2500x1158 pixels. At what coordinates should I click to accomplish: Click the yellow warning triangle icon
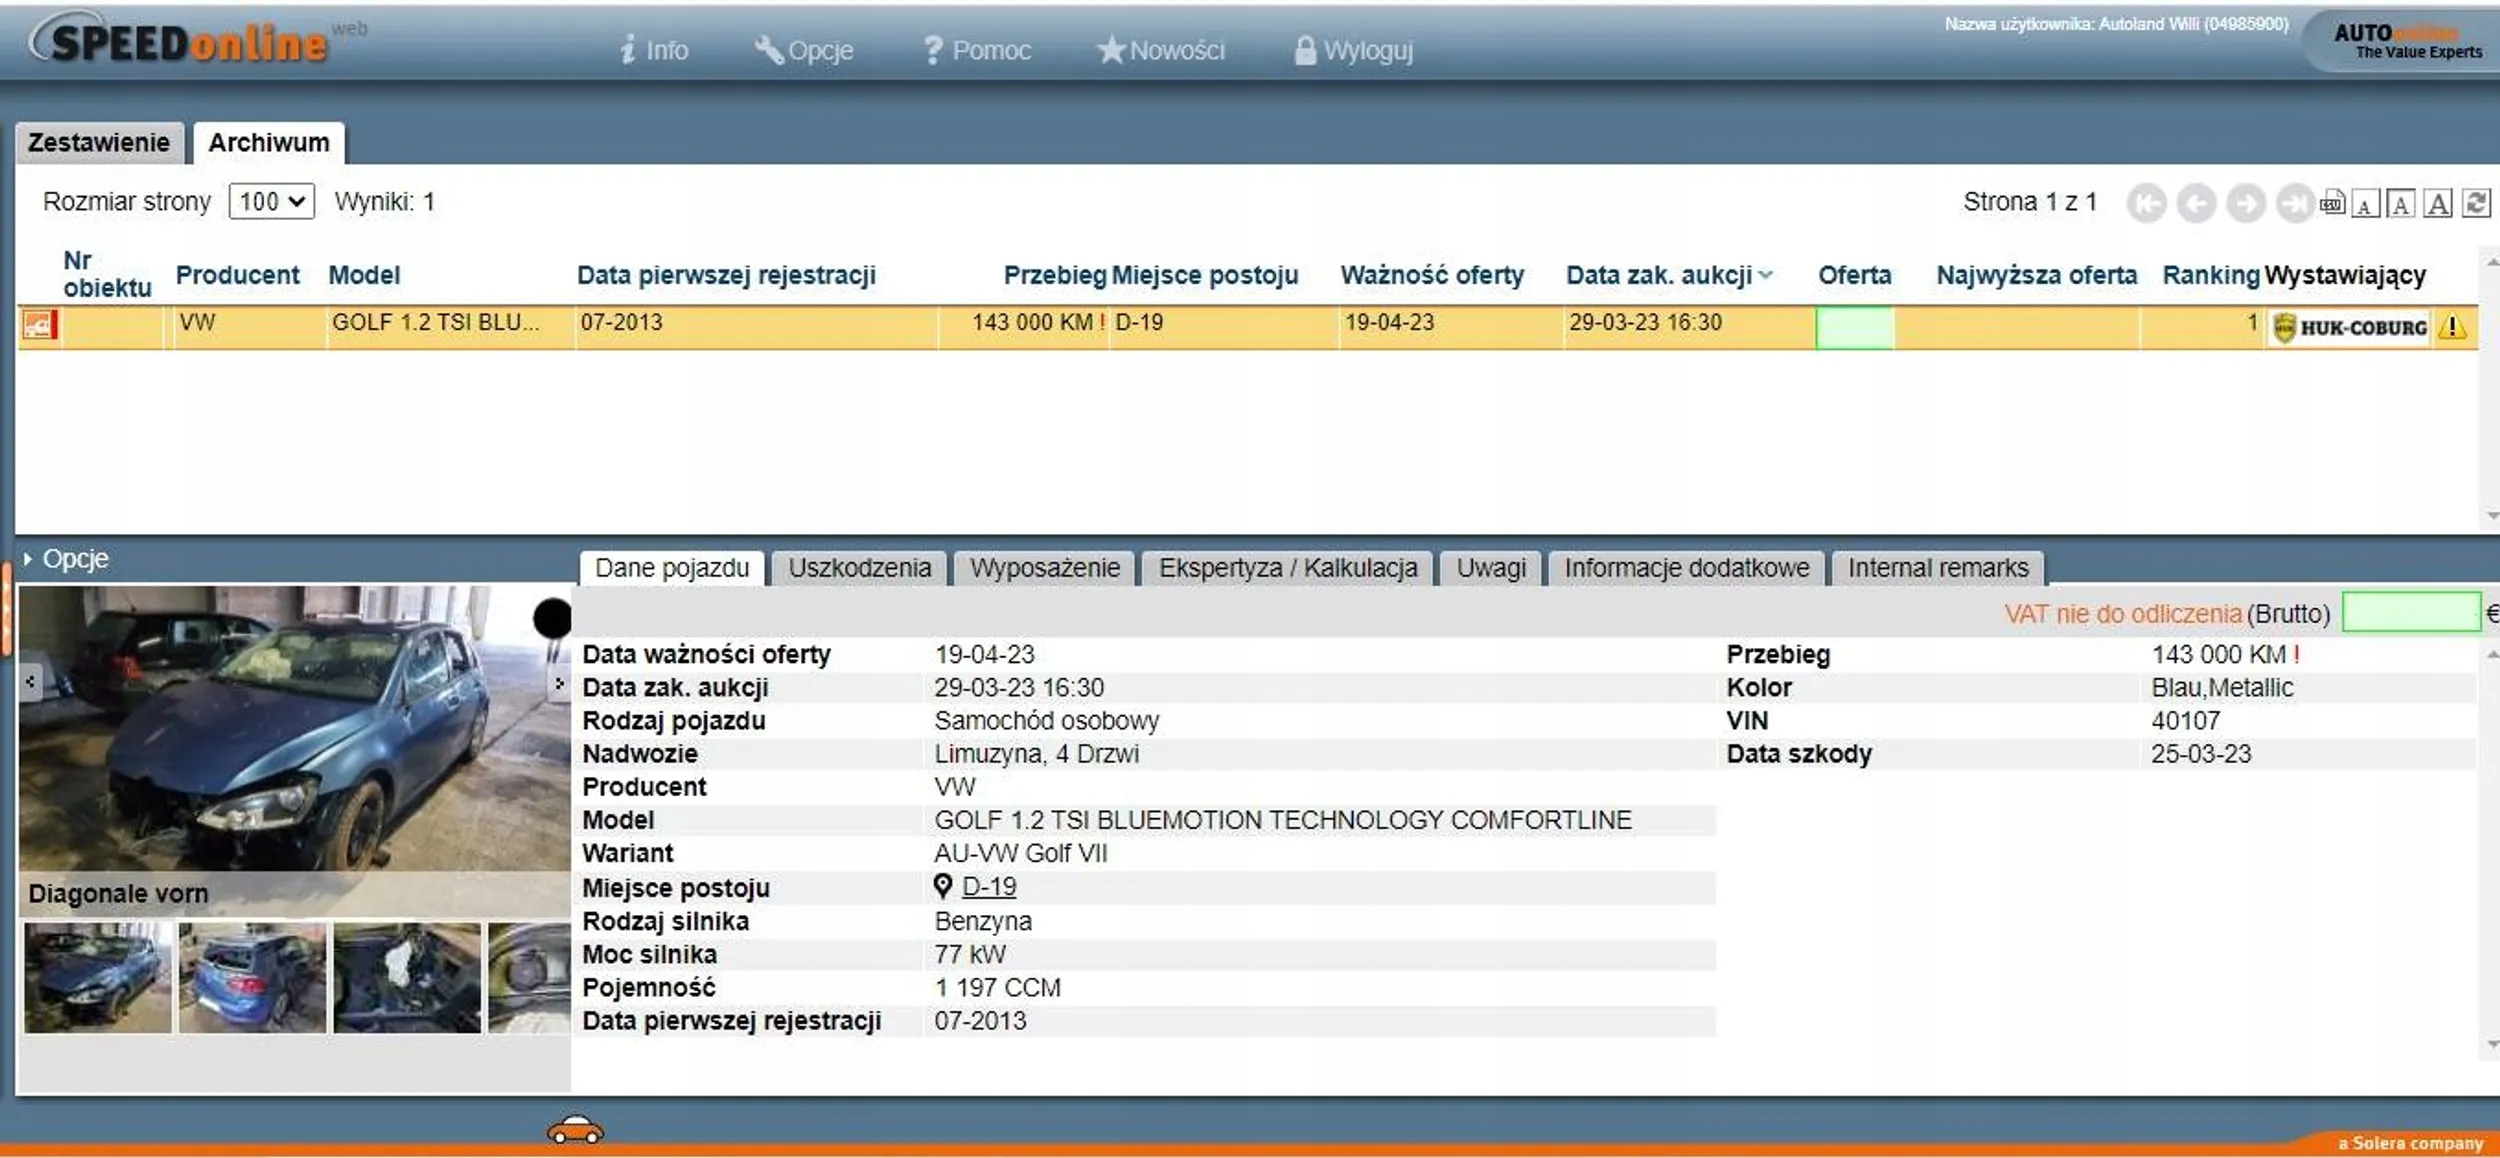coord(2452,327)
